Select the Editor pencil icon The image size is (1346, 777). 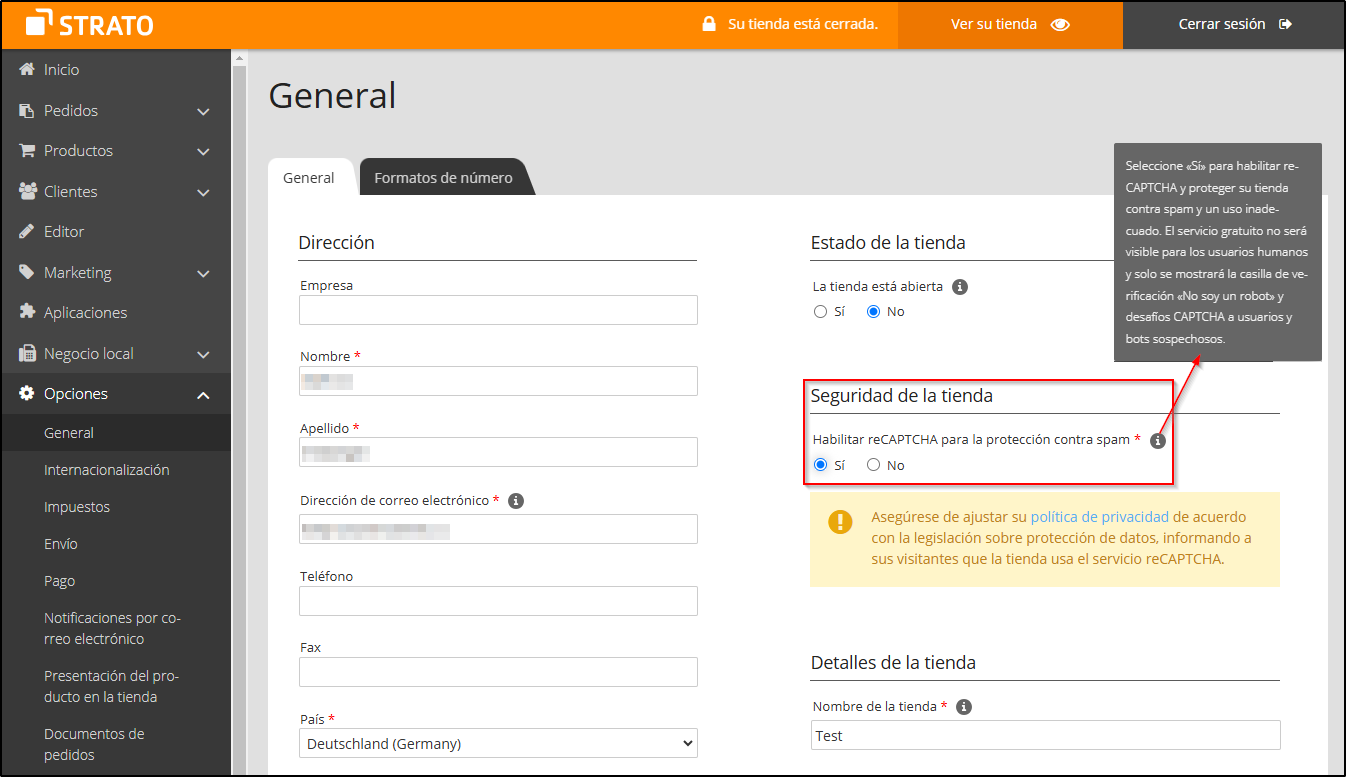click(25, 231)
